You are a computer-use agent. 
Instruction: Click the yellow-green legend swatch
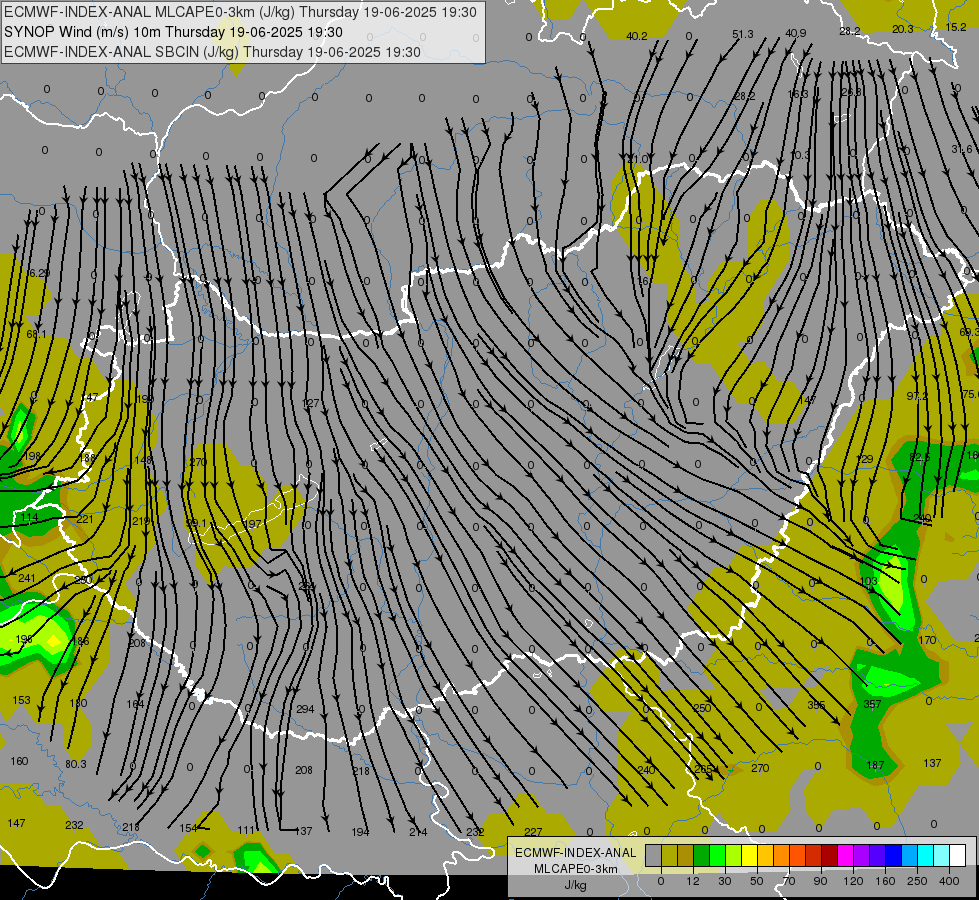[734, 855]
